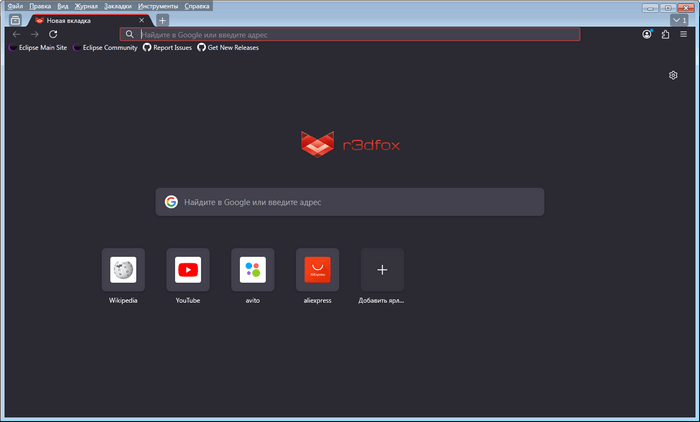Open the Закладки menu

pyautogui.click(x=118, y=6)
